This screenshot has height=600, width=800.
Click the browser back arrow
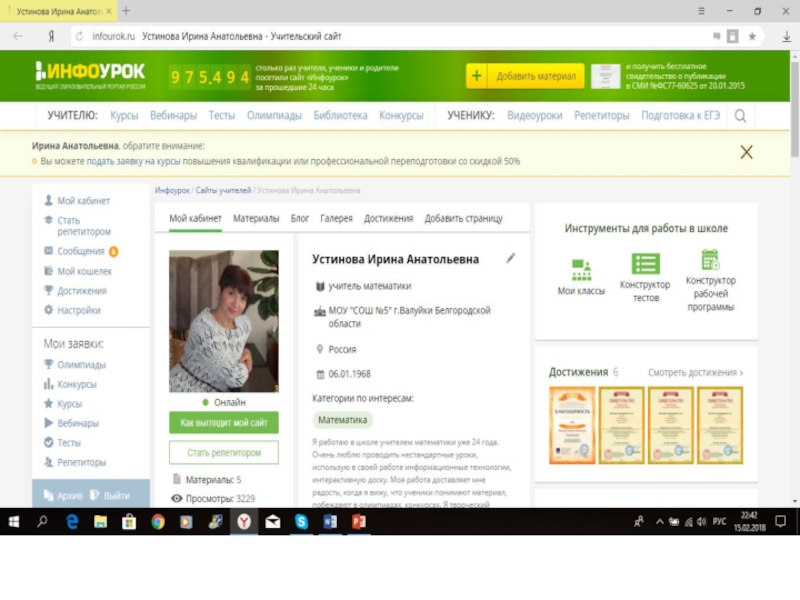point(18,35)
